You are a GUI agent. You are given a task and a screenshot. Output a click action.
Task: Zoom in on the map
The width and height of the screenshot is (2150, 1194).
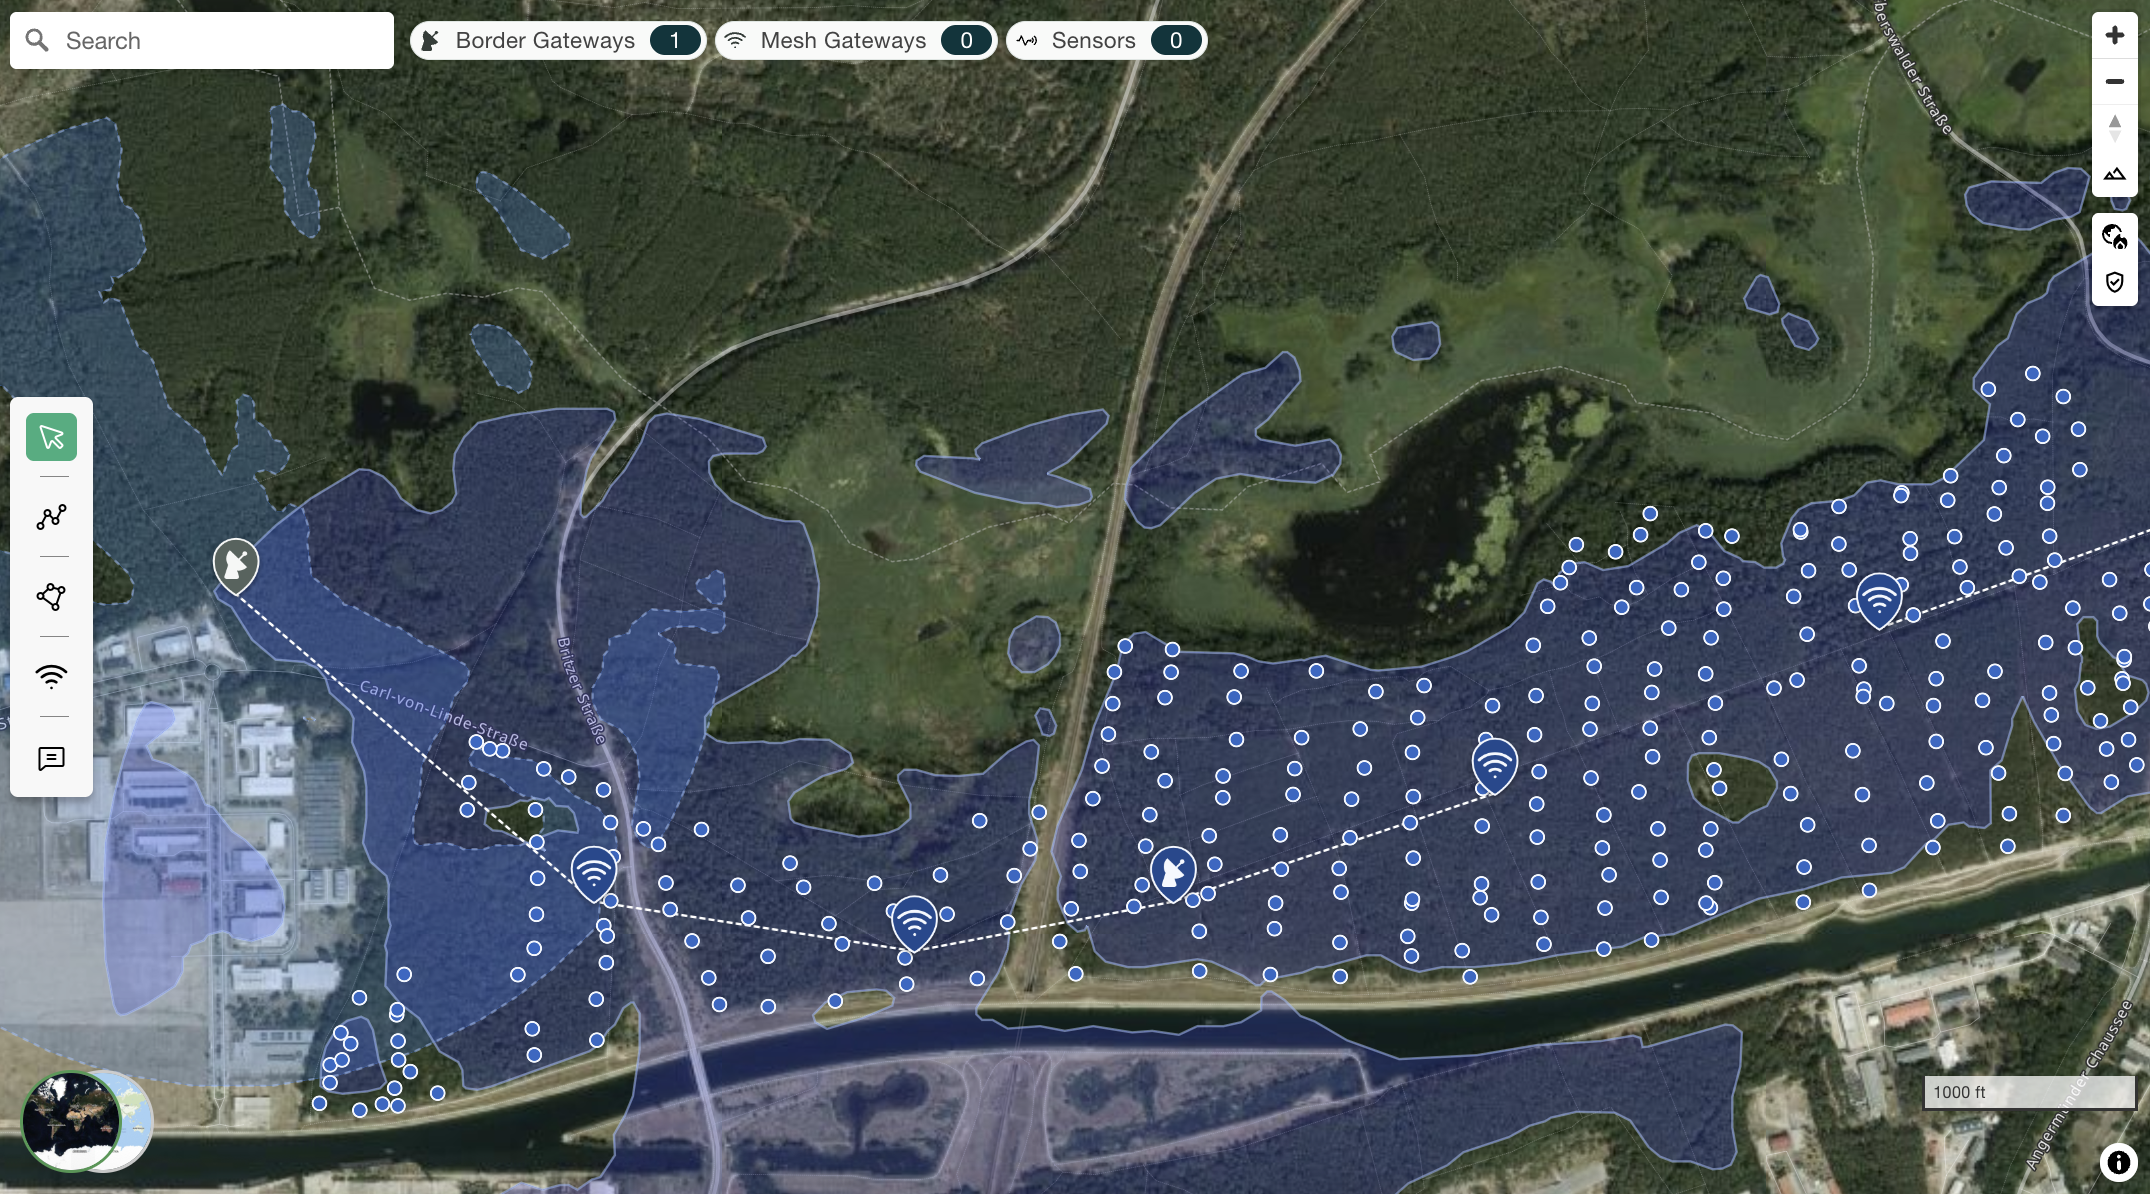tap(2114, 35)
